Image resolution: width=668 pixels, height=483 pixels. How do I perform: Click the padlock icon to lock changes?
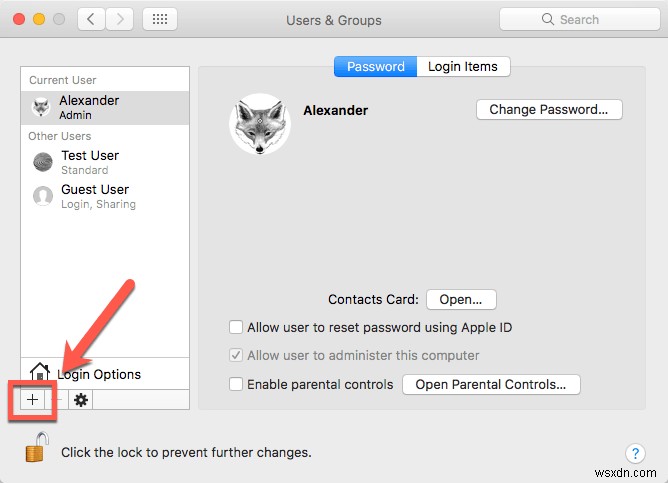[36, 446]
